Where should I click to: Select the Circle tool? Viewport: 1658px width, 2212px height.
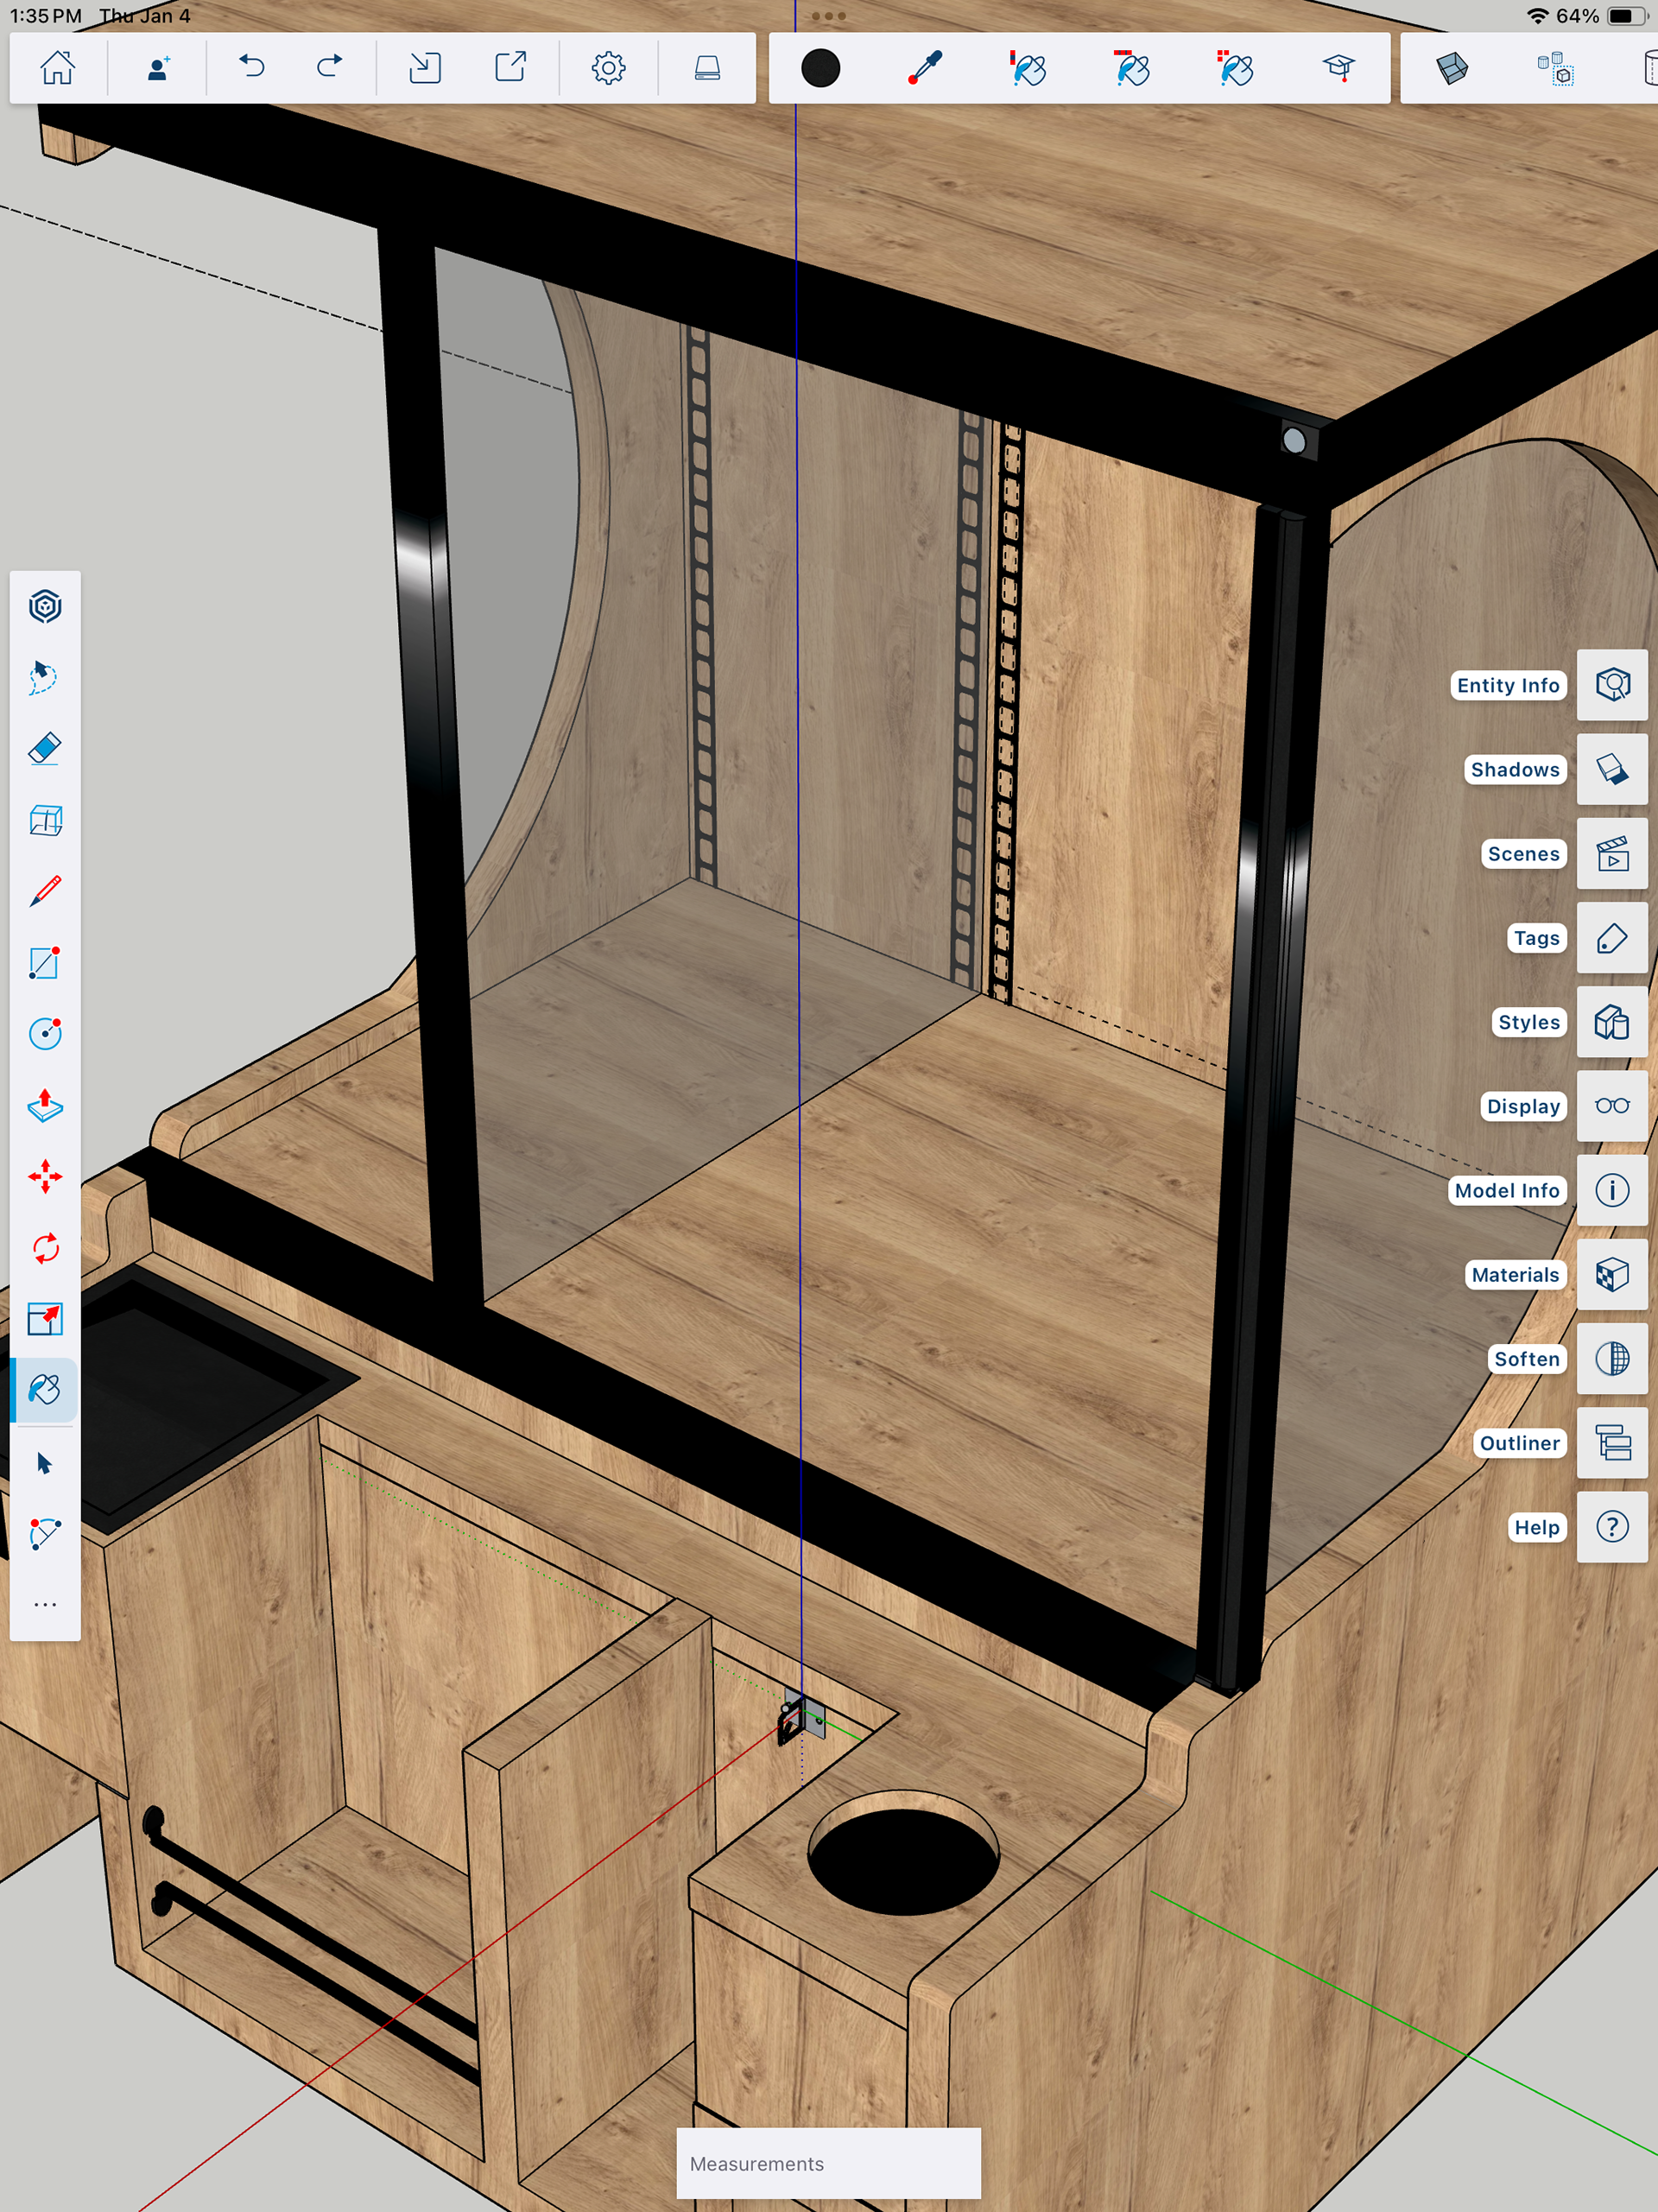[45, 1033]
